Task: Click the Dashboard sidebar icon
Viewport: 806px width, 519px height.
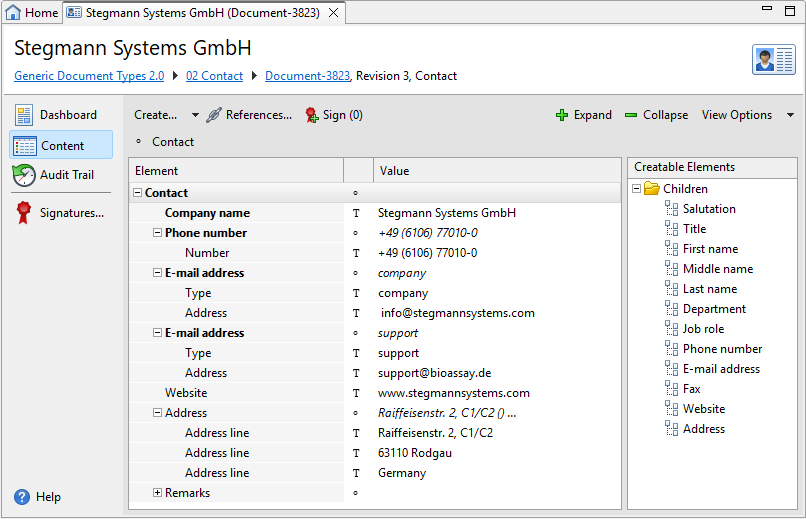Action: pyautogui.click(x=24, y=115)
